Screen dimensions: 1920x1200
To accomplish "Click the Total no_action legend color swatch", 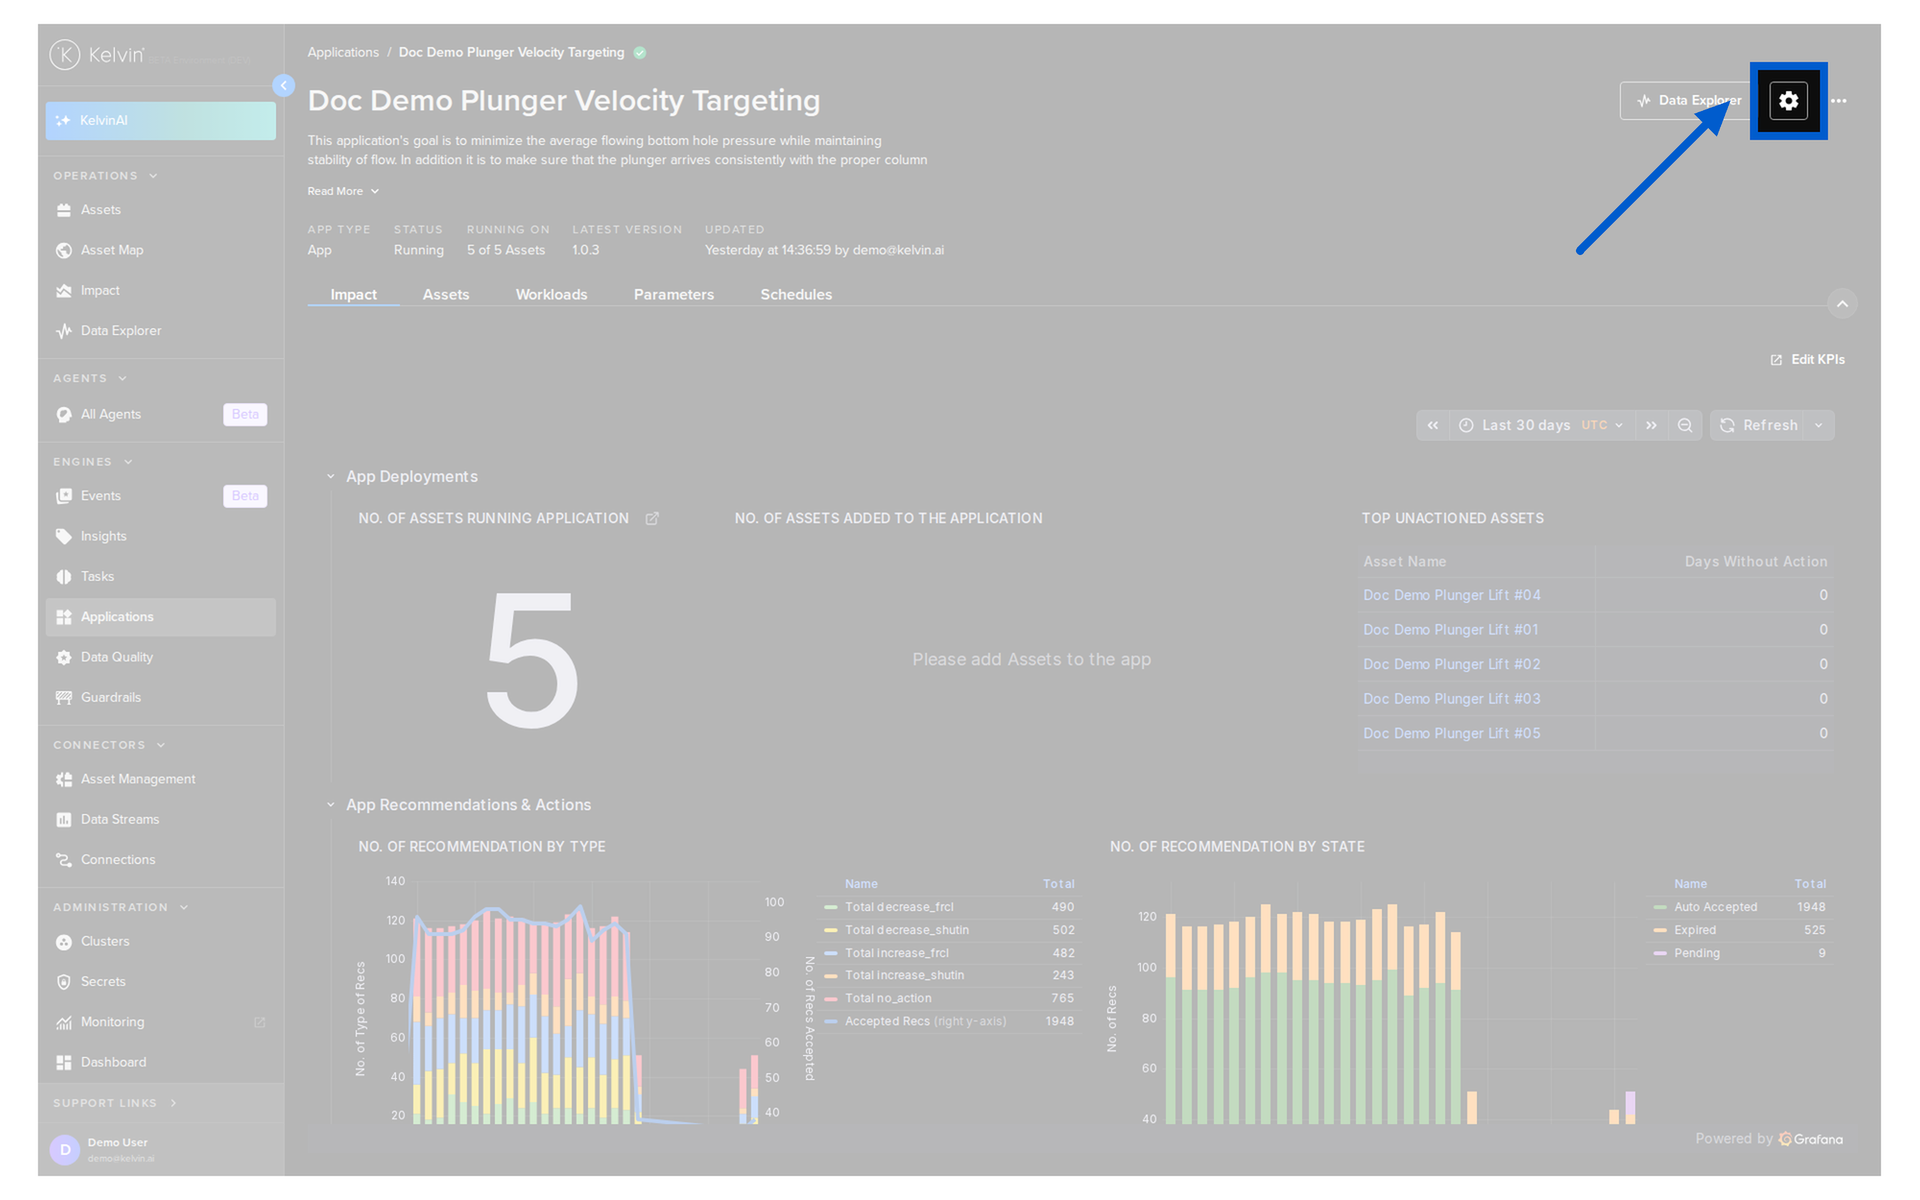I will tap(830, 999).
